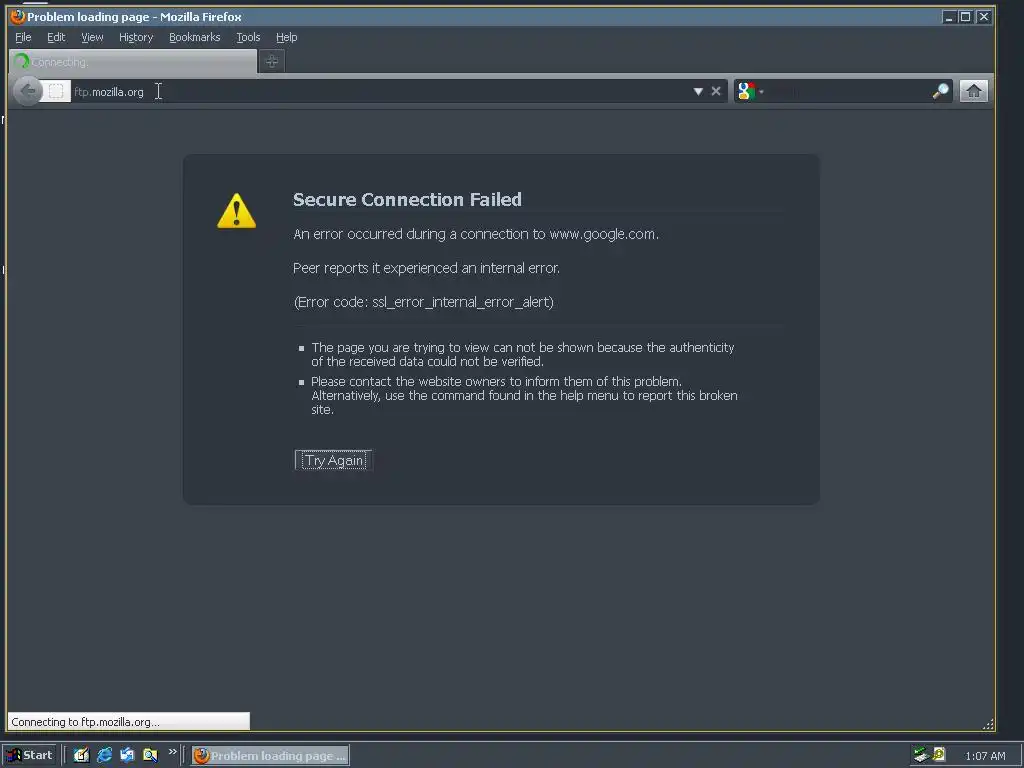Go to the home page icon
This screenshot has width=1024, height=768.
[973, 91]
